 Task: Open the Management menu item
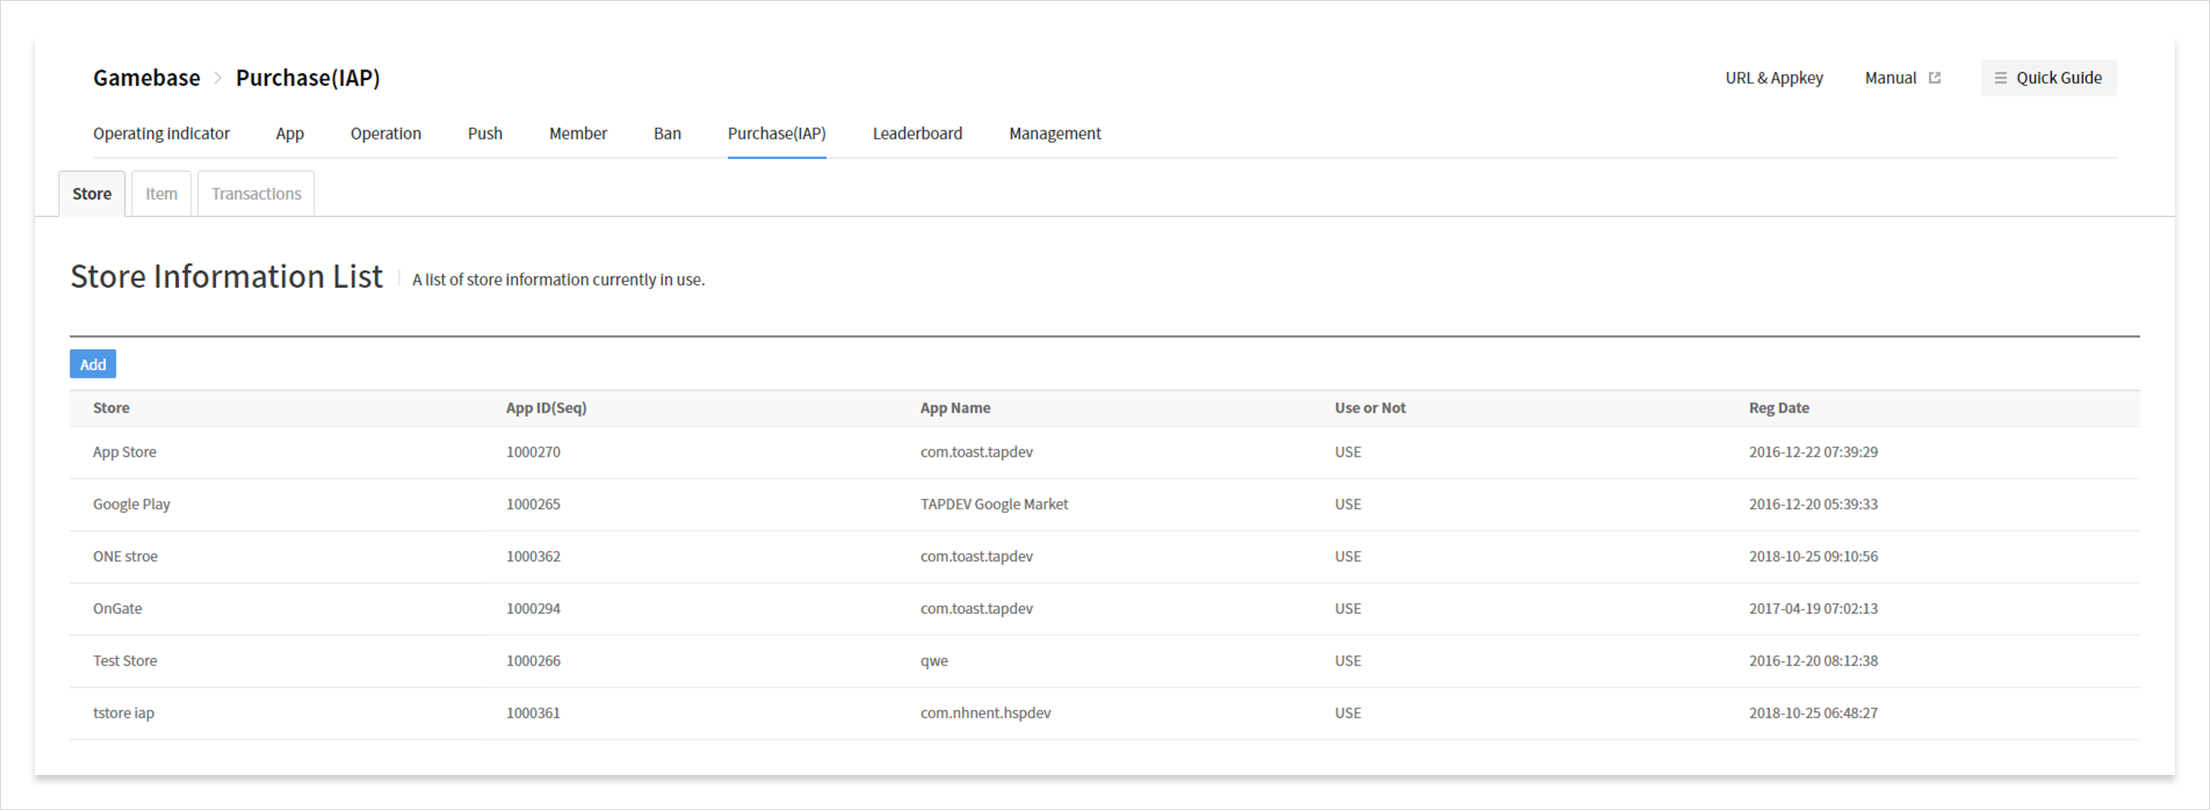tap(1055, 134)
